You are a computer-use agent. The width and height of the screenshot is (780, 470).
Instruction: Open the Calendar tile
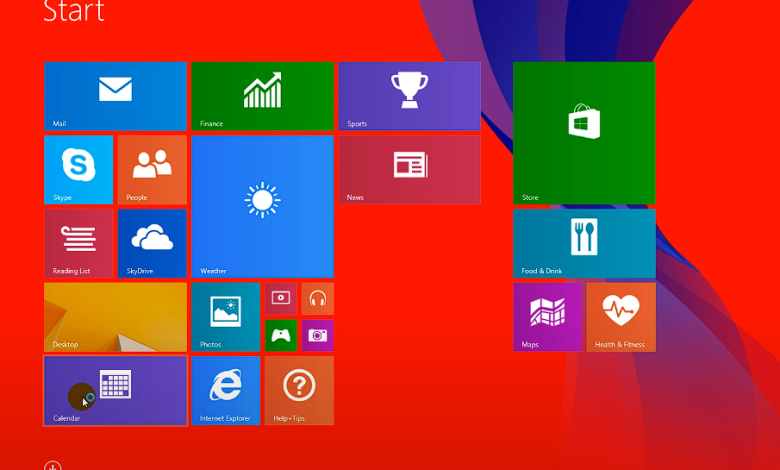point(115,390)
